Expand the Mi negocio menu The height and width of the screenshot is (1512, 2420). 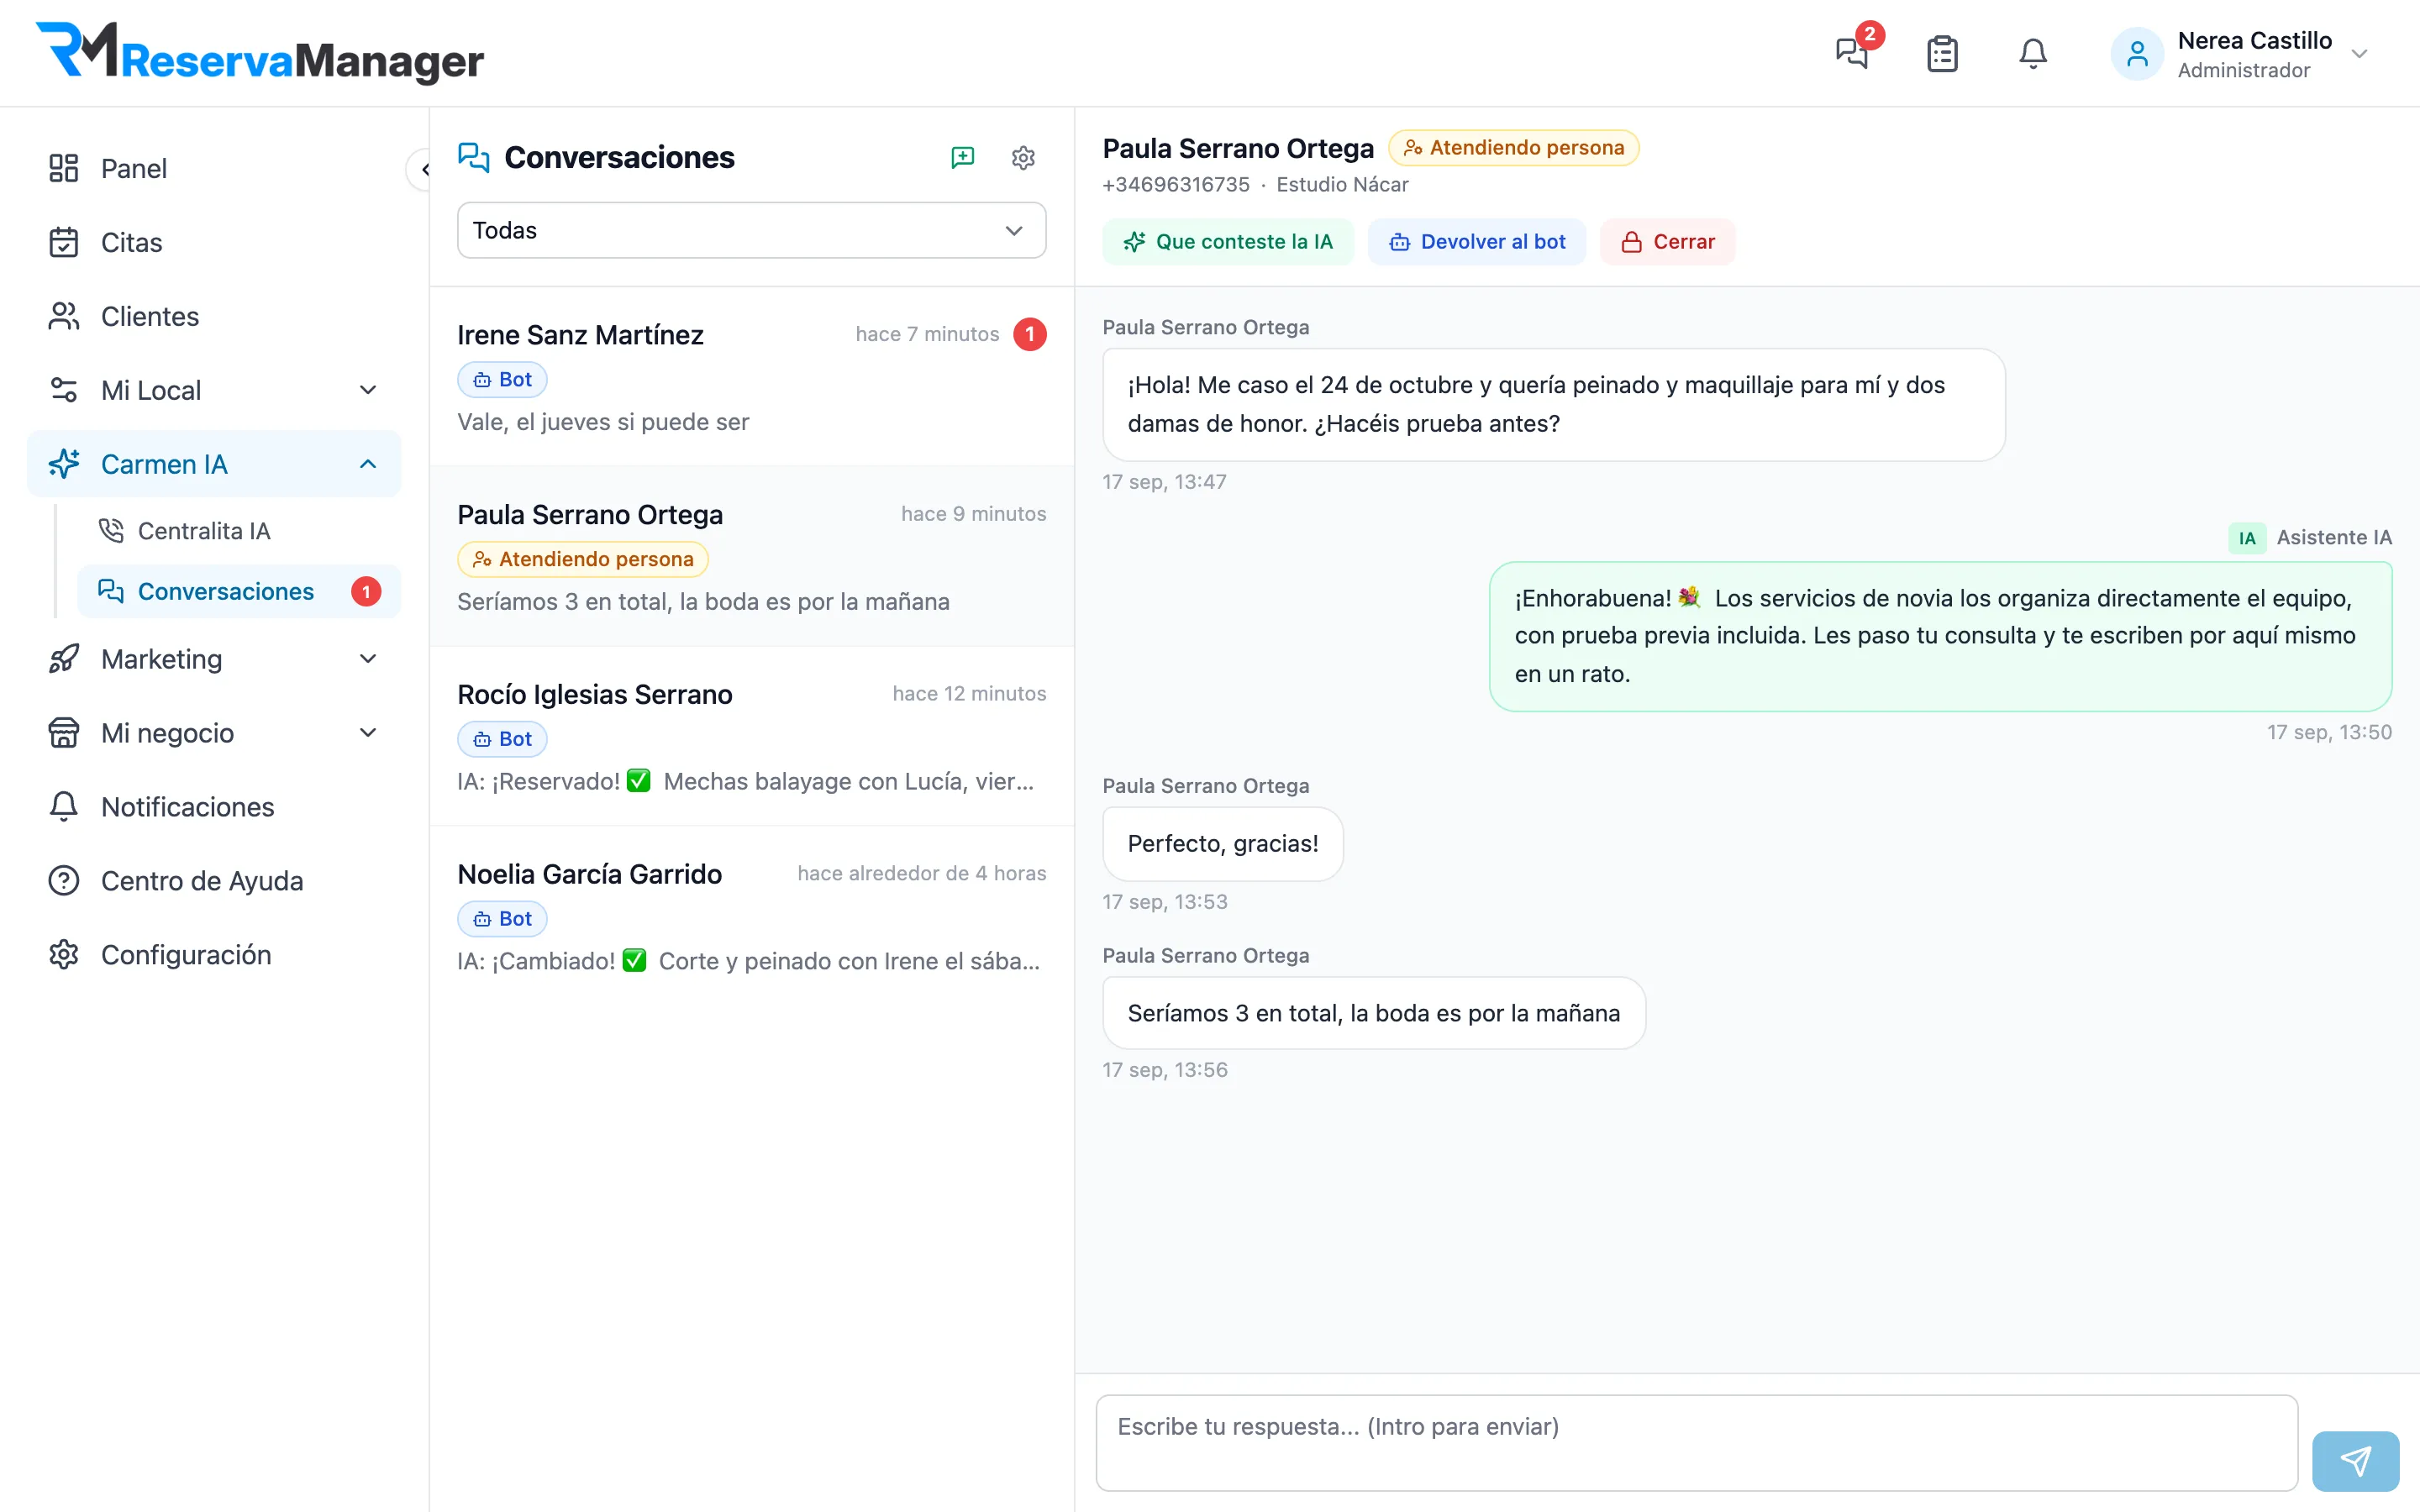coord(214,733)
